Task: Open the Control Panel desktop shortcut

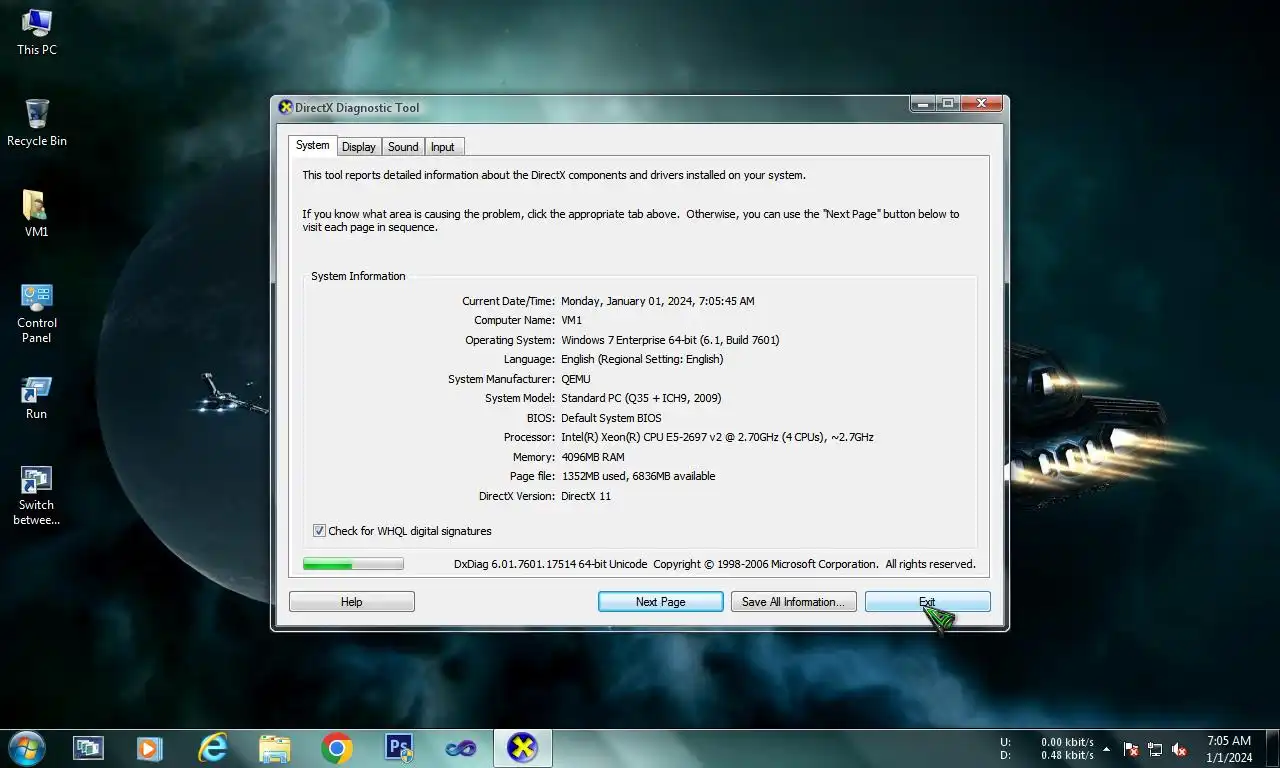Action: coord(37,313)
